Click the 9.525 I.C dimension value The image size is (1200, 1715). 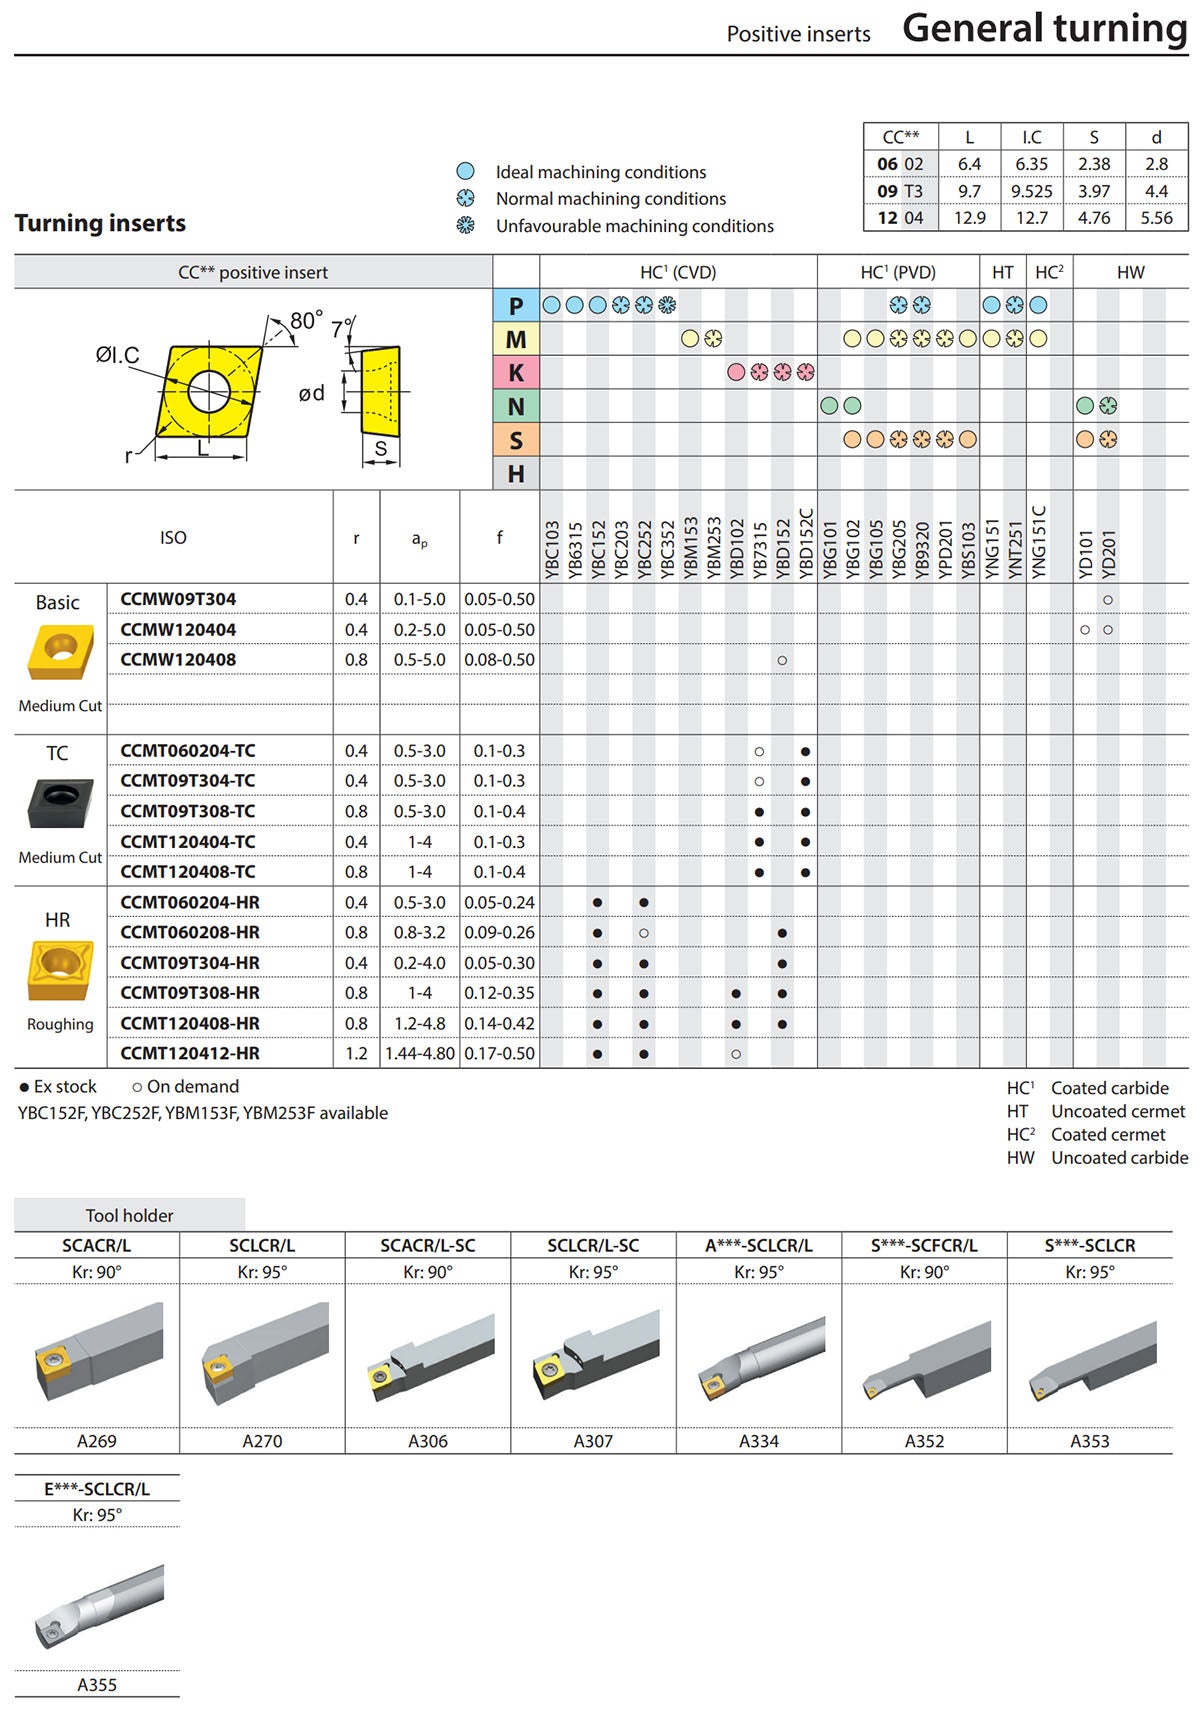point(1032,191)
